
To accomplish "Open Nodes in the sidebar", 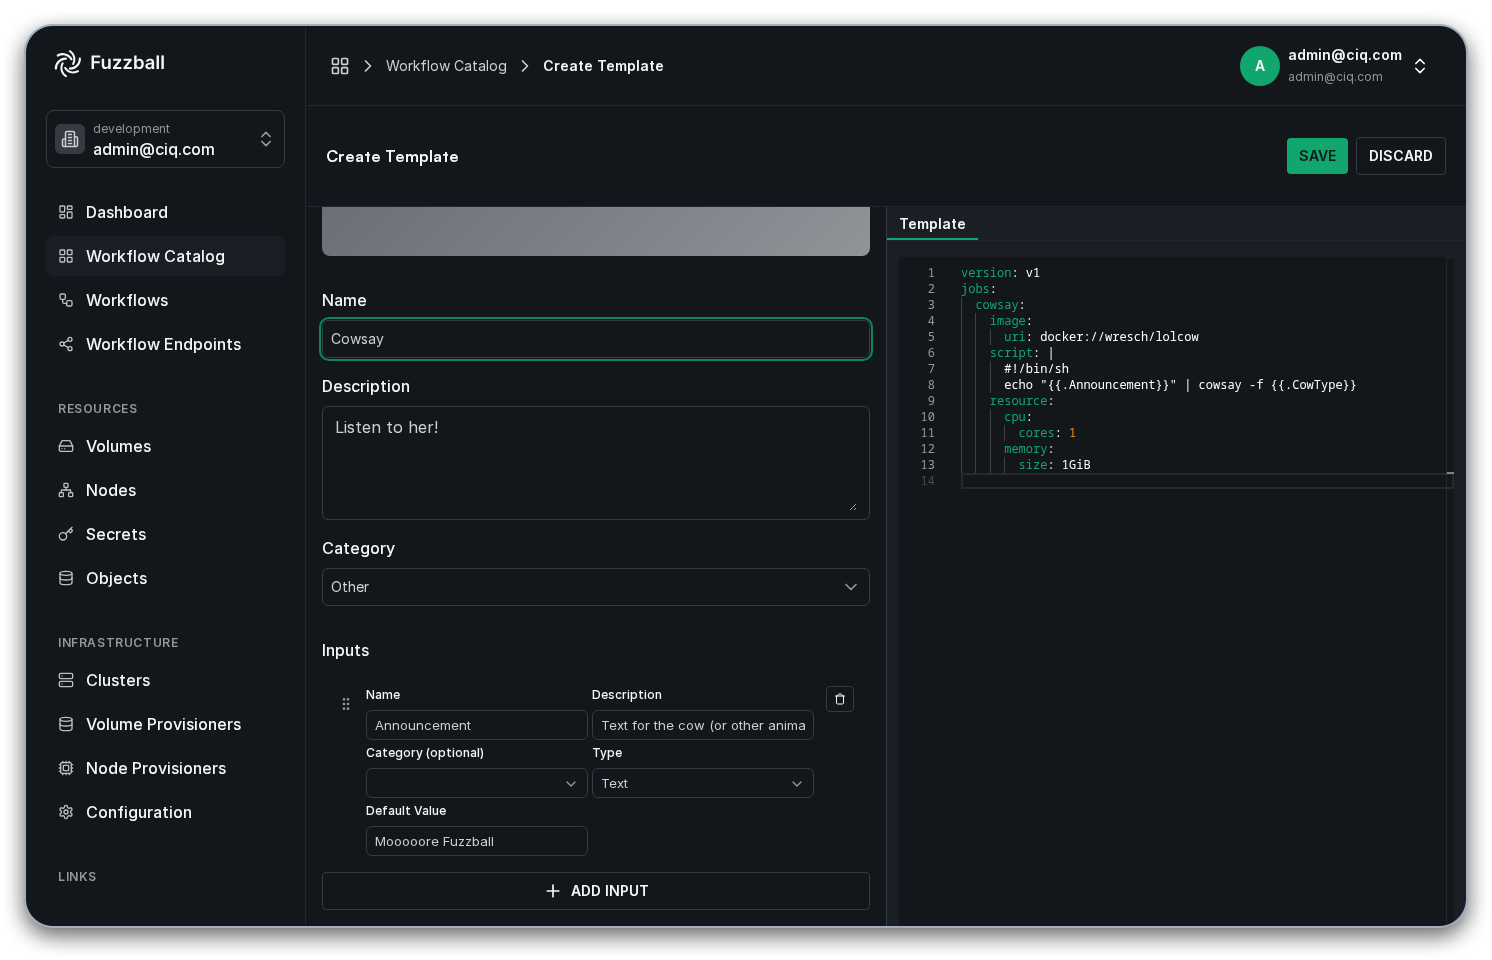I will click(x=165, y=490).
